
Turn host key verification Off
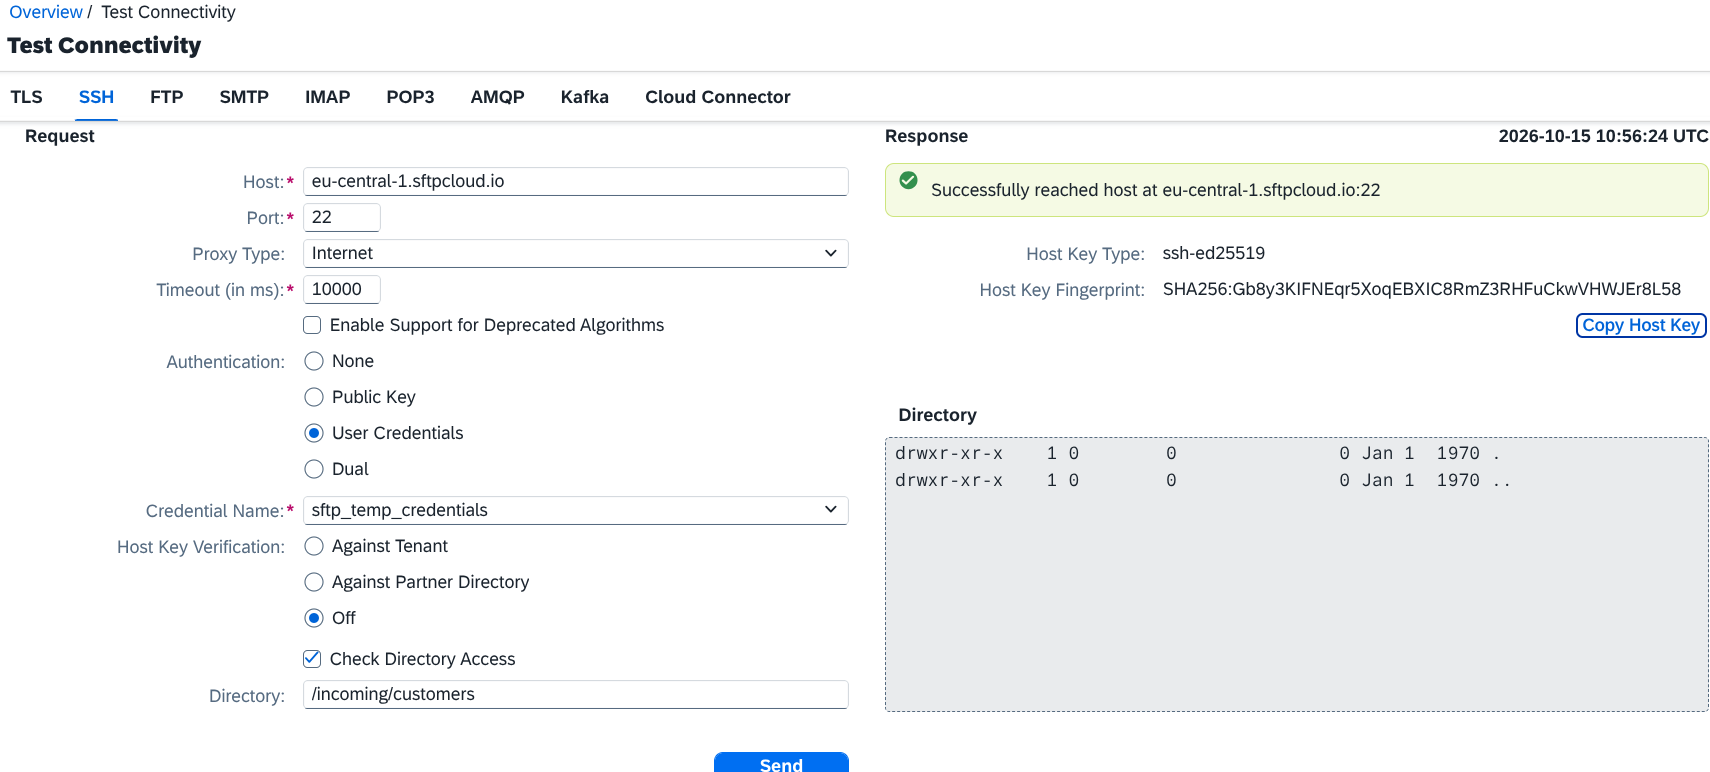coord(314,618)
